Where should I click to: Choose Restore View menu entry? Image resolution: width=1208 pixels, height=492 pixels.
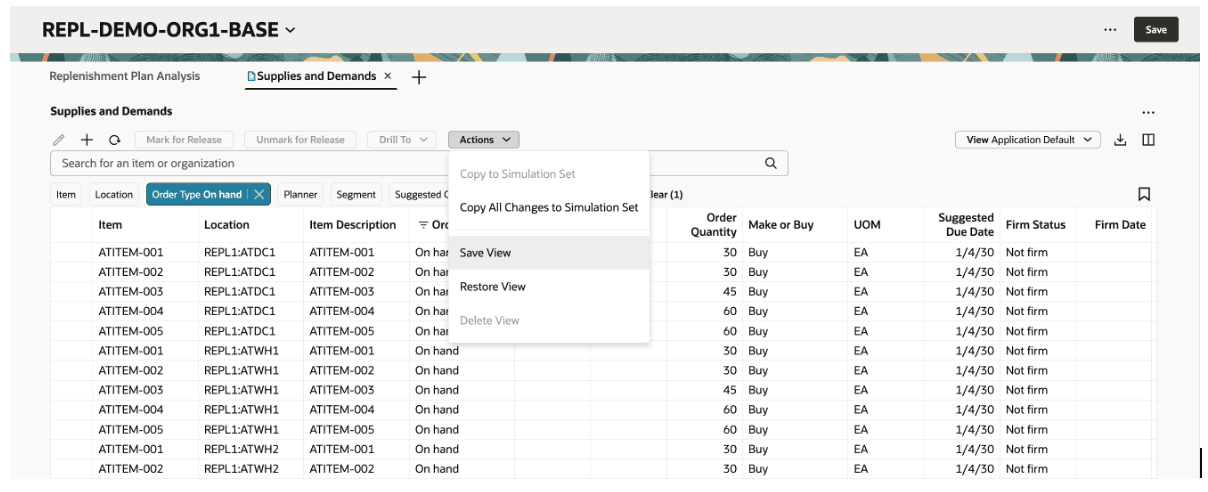click(493, 287)
